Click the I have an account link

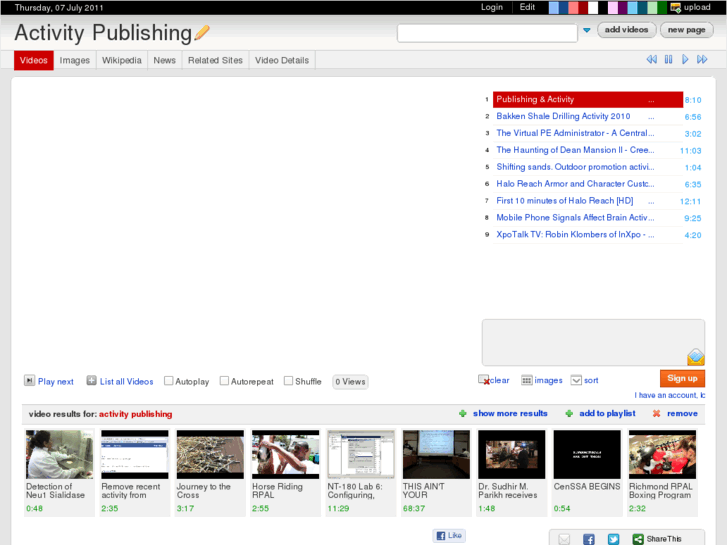pyautogui.click(x=670, y=395)
